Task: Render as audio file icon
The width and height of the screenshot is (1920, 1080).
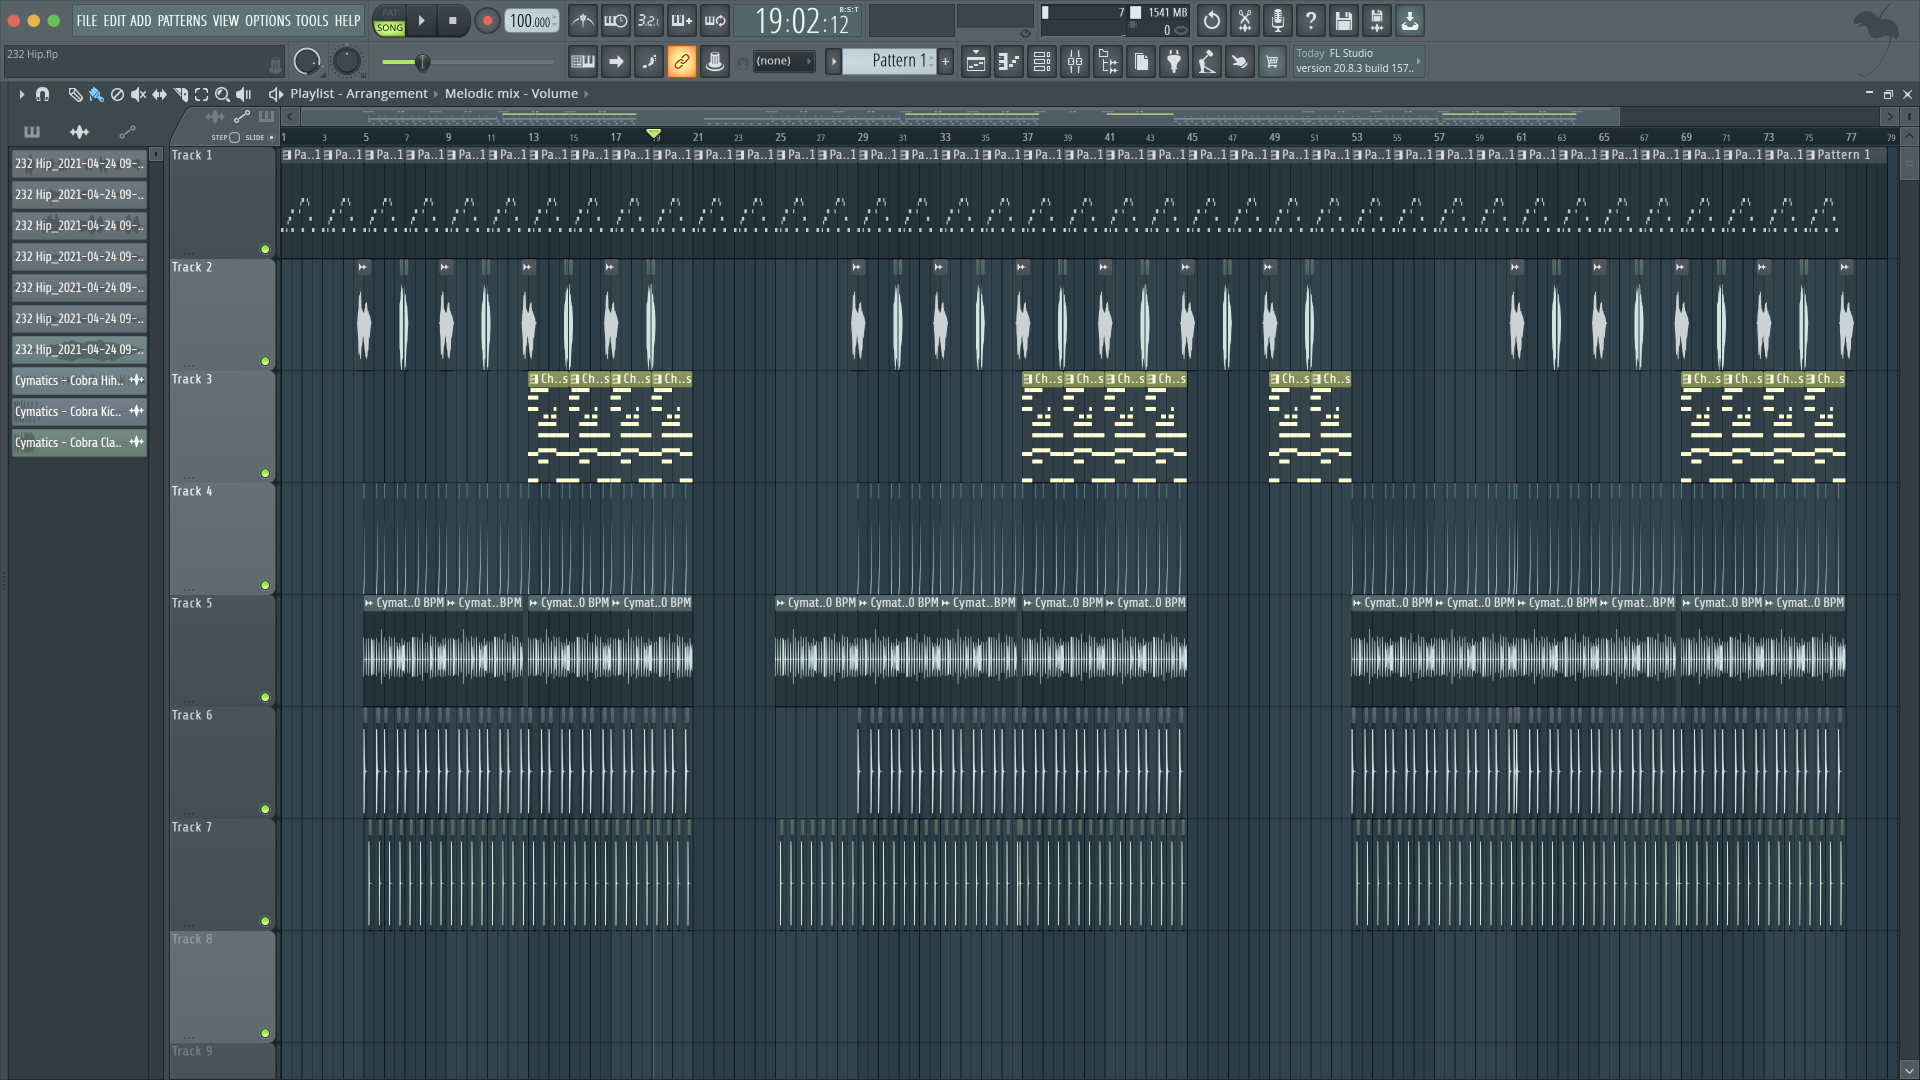Action: (x=1377, y=20)
